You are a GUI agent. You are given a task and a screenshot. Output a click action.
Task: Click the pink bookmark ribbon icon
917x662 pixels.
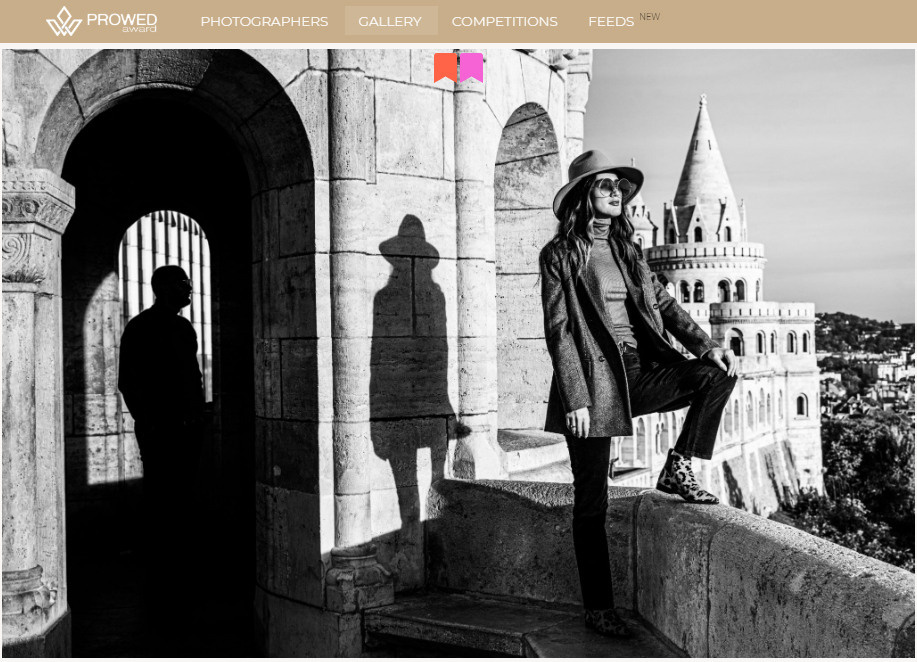point(471,67)
